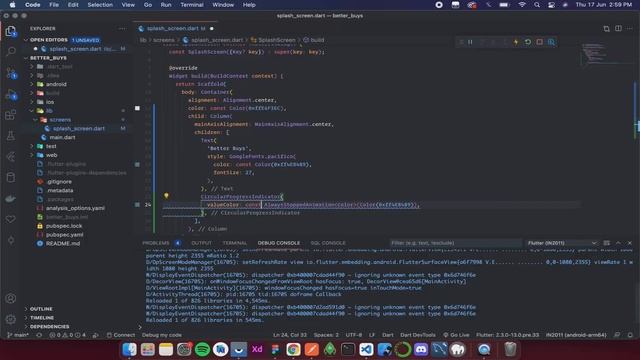
Task: Open analysis_options.yaml file
Action: tap(75, 208)
